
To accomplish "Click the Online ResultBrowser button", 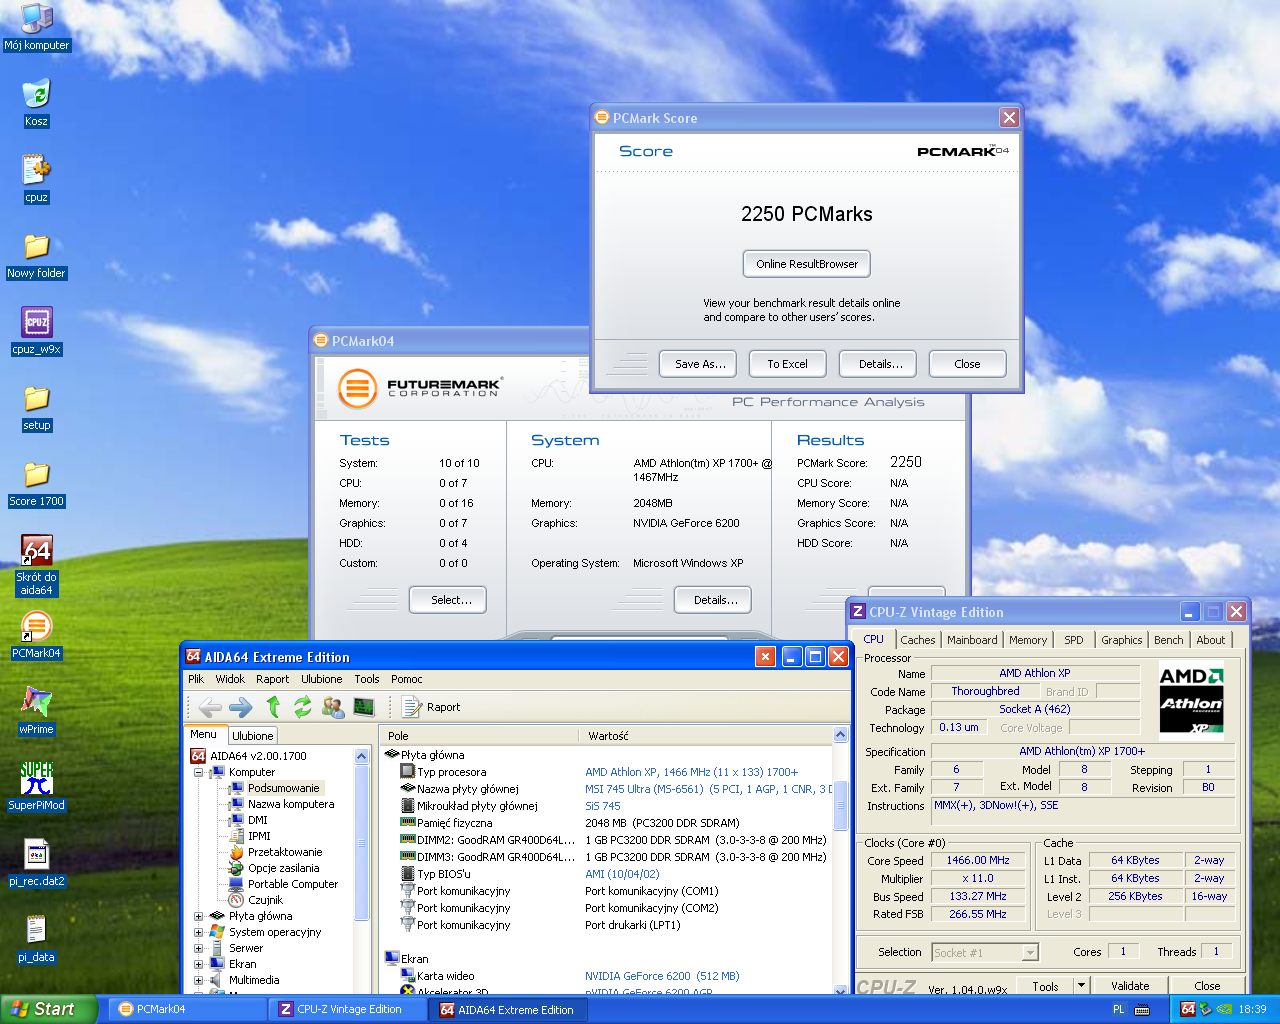I will [x=807, y=264].
